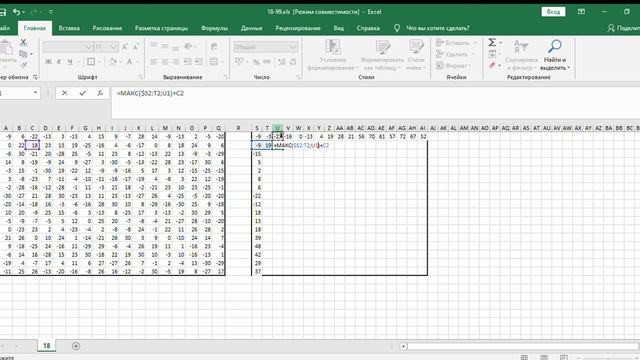Click the ribbon display options icon
This screenshot has width=640, height=360.
581,11
